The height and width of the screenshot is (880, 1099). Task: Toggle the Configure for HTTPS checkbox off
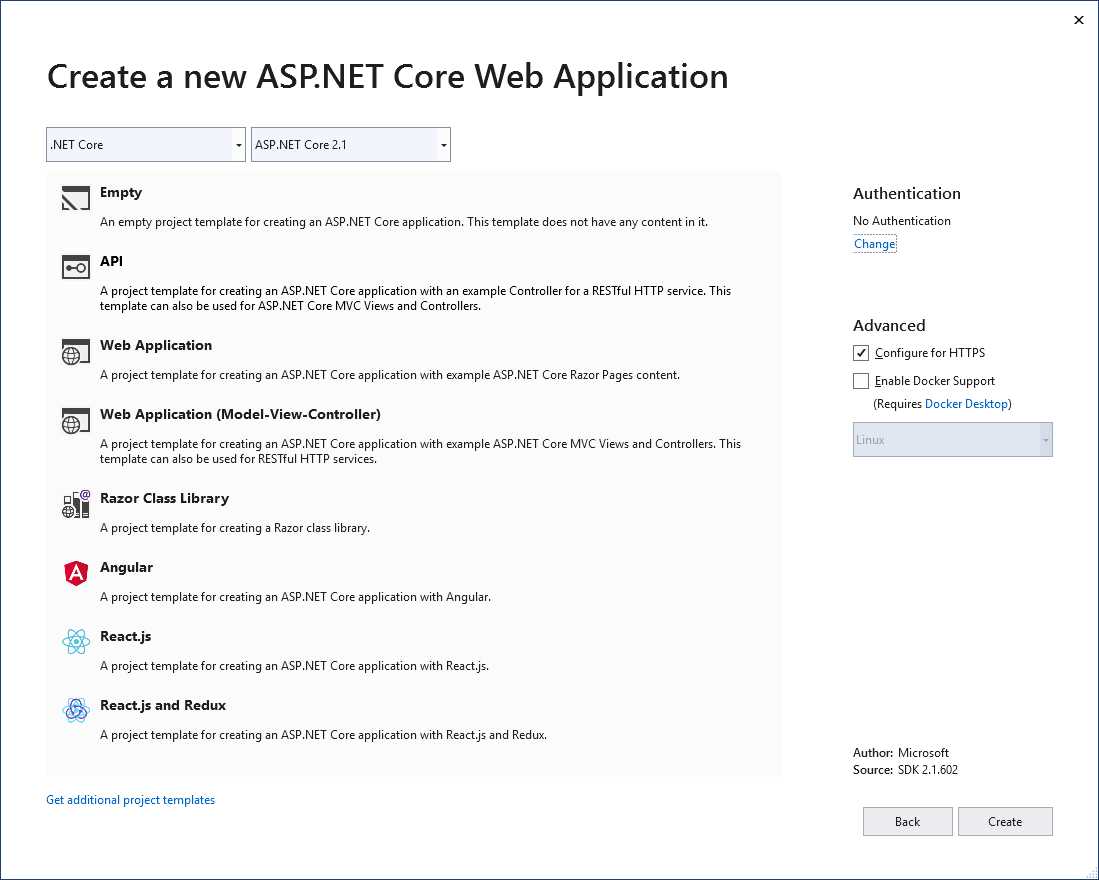coord(861,353)
